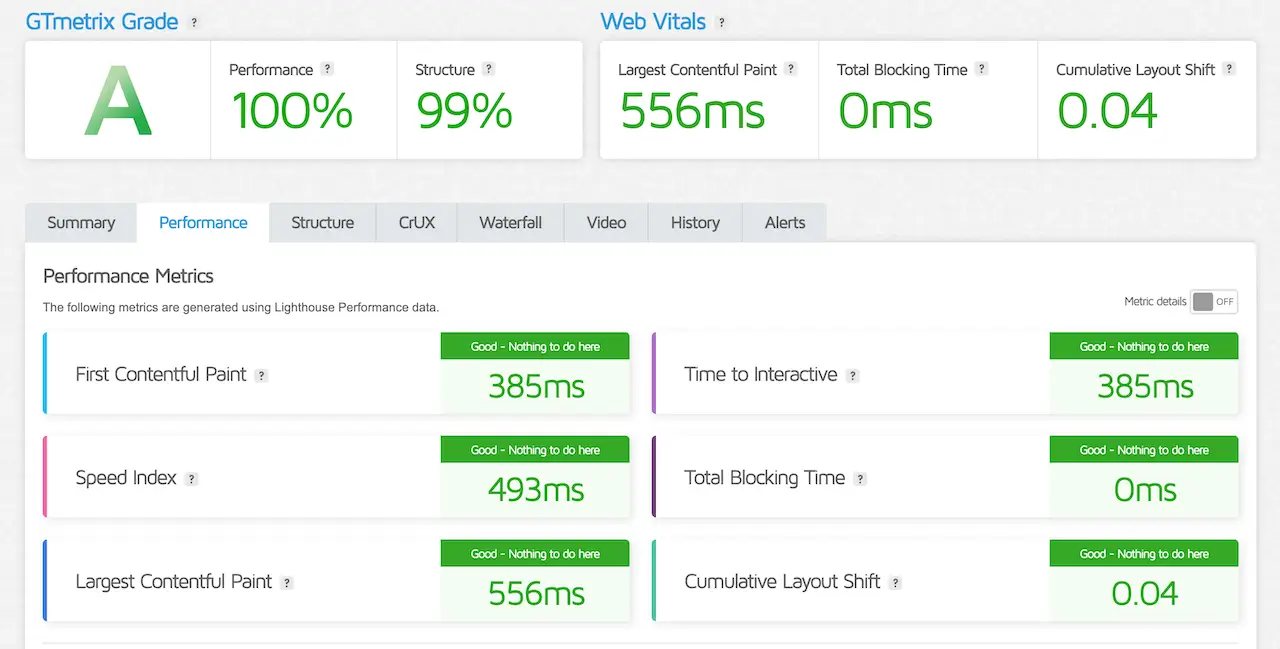This screenshot has height=649, width=1280.
Task: Open the Total Blocking Time help icon
Action: click(x=980, y=70)
